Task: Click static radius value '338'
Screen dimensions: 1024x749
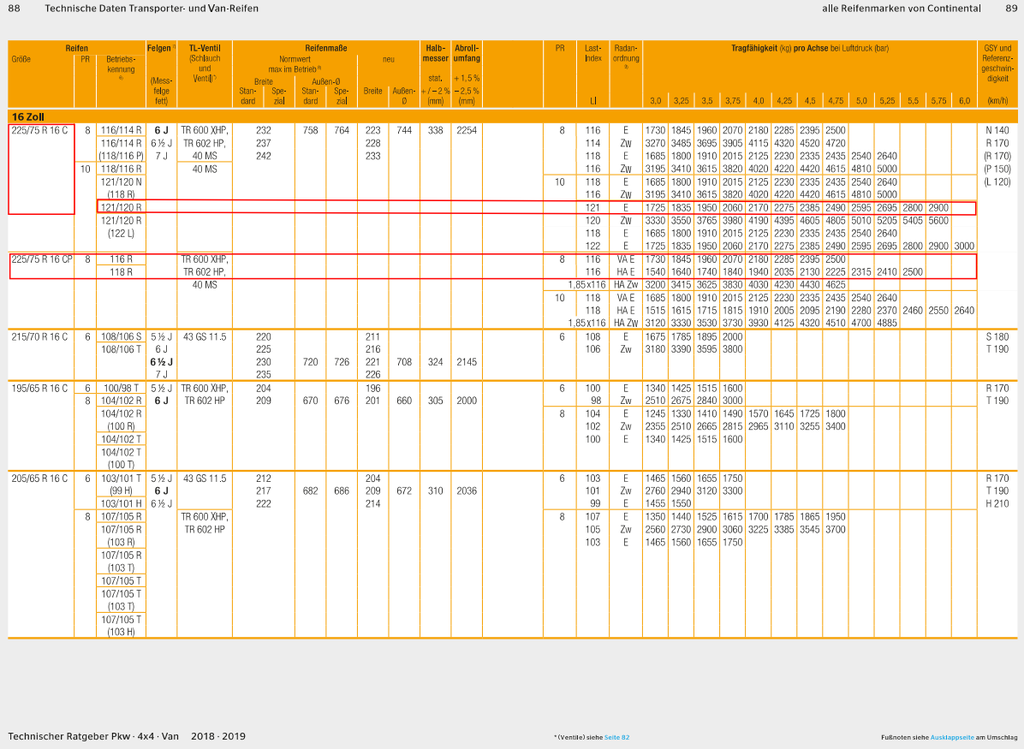Action: 436,131
